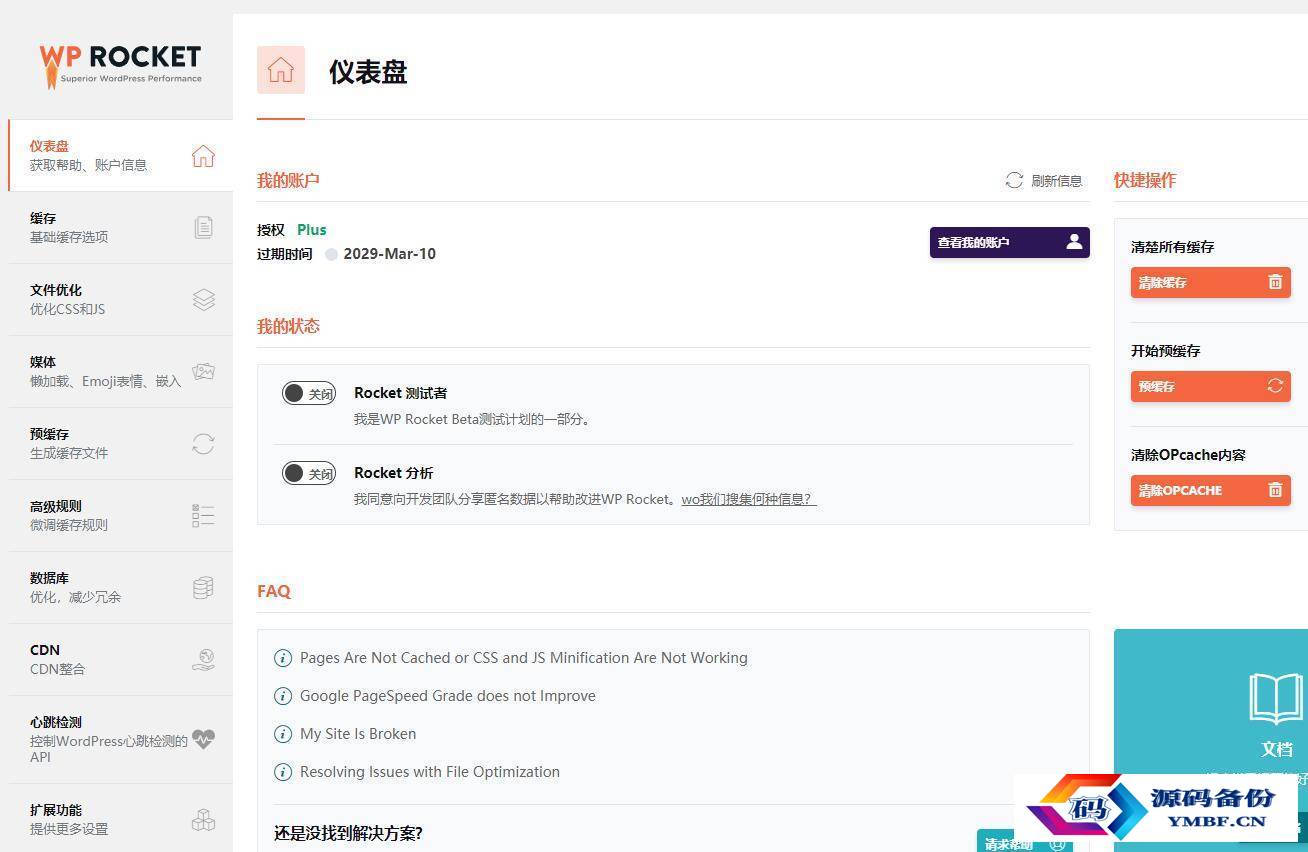Toggle the Rocket 分析 switch
This screenshot has height=852, width=1308.
pos(308,473)
